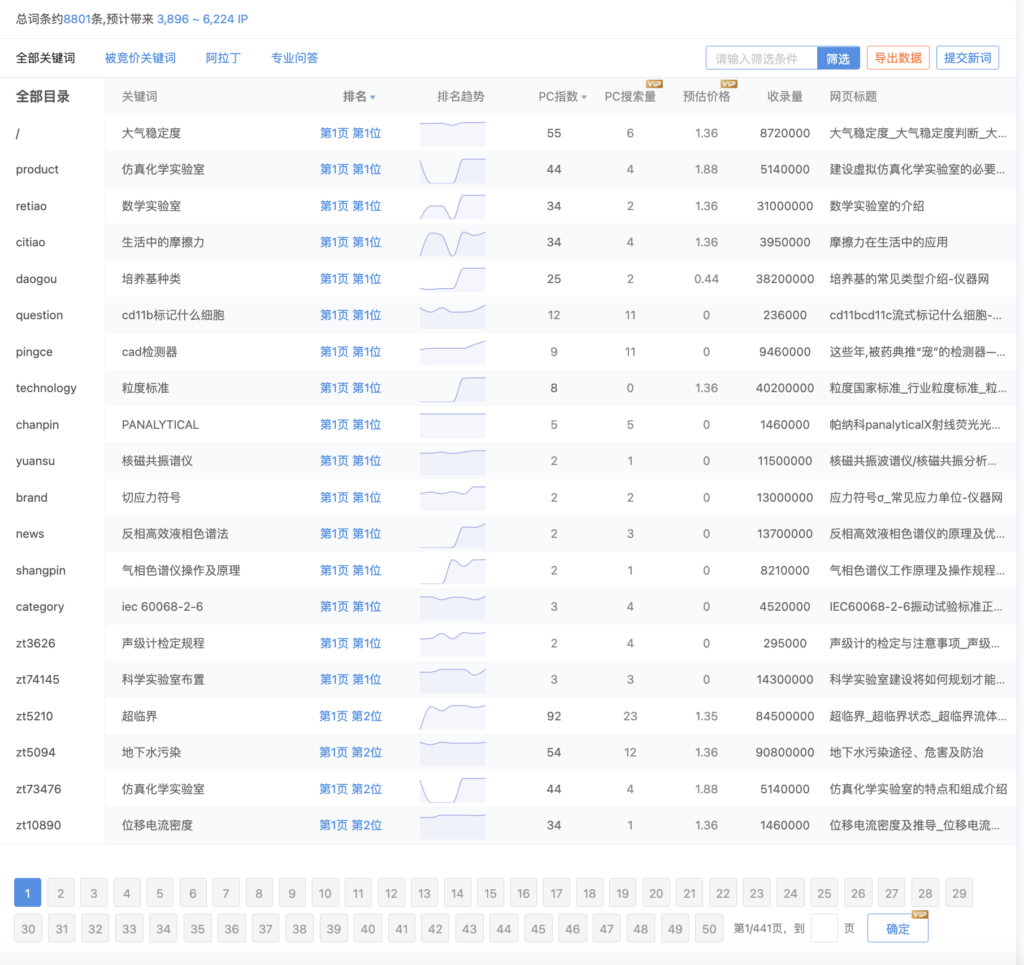Select the product directory
Screen dimensions: 1024x965
click(37, 170)
